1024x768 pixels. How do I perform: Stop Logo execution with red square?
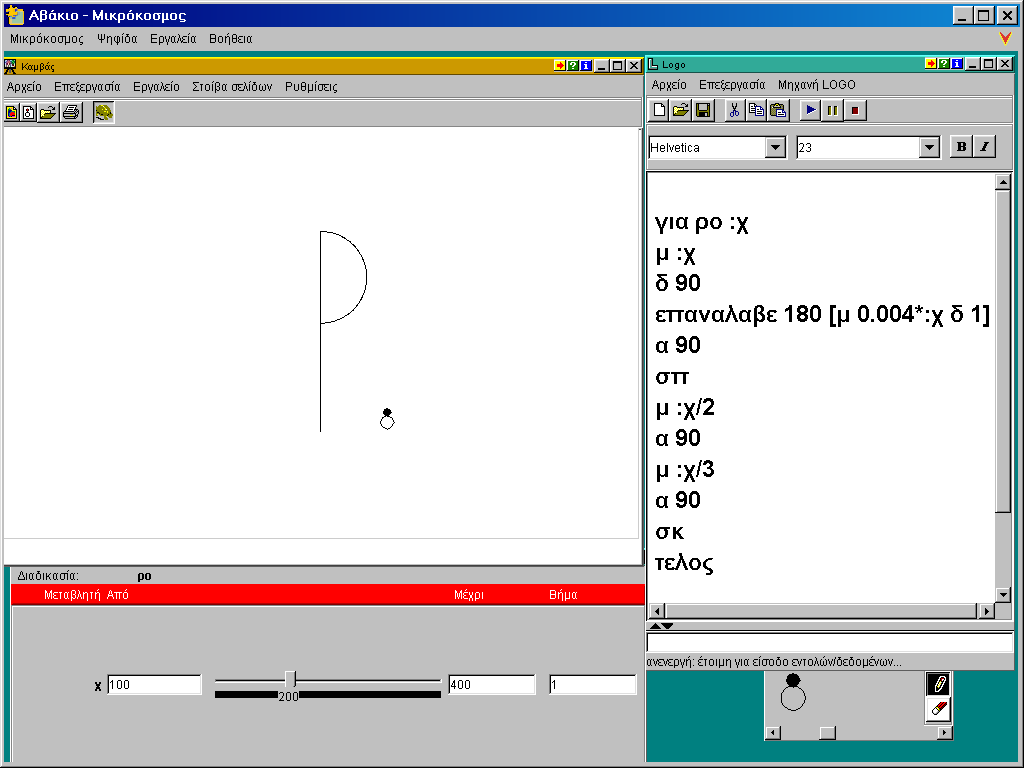[854, 110]
